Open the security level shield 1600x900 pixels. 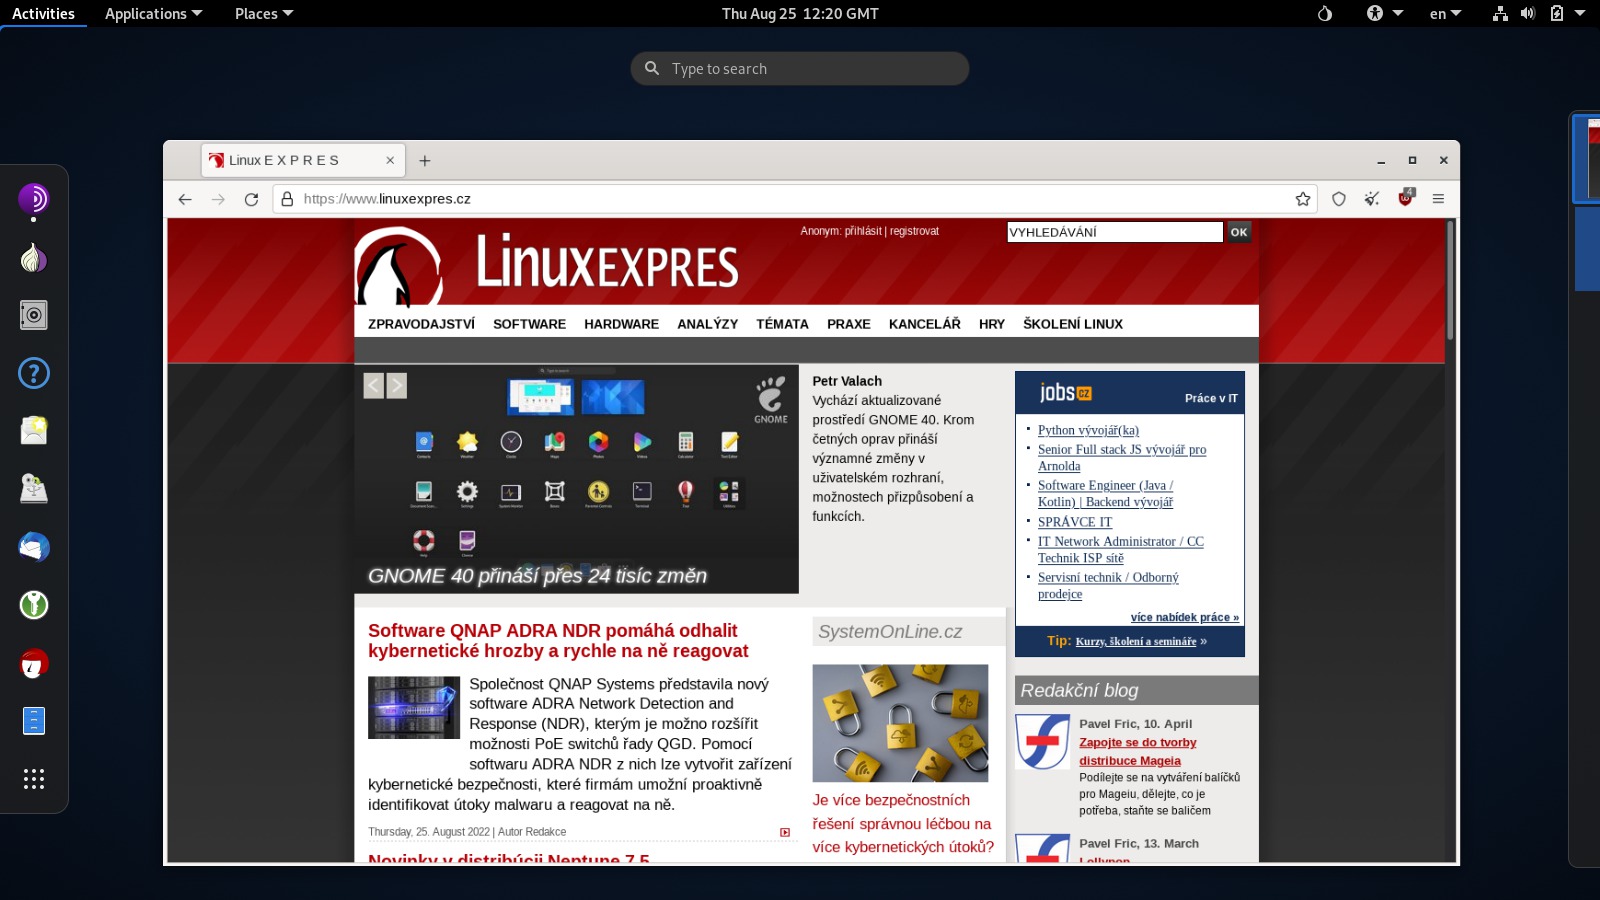point(1339,199)
